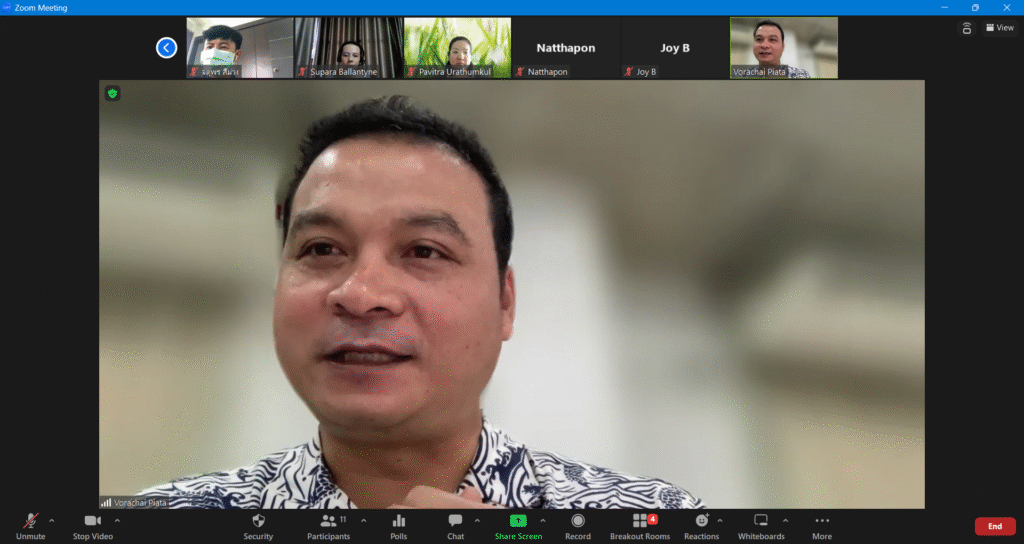Select Supara Ballantyne's video thumbnail
The height and width of the screenshot is (544, 1024).
[x=349, y=47]
